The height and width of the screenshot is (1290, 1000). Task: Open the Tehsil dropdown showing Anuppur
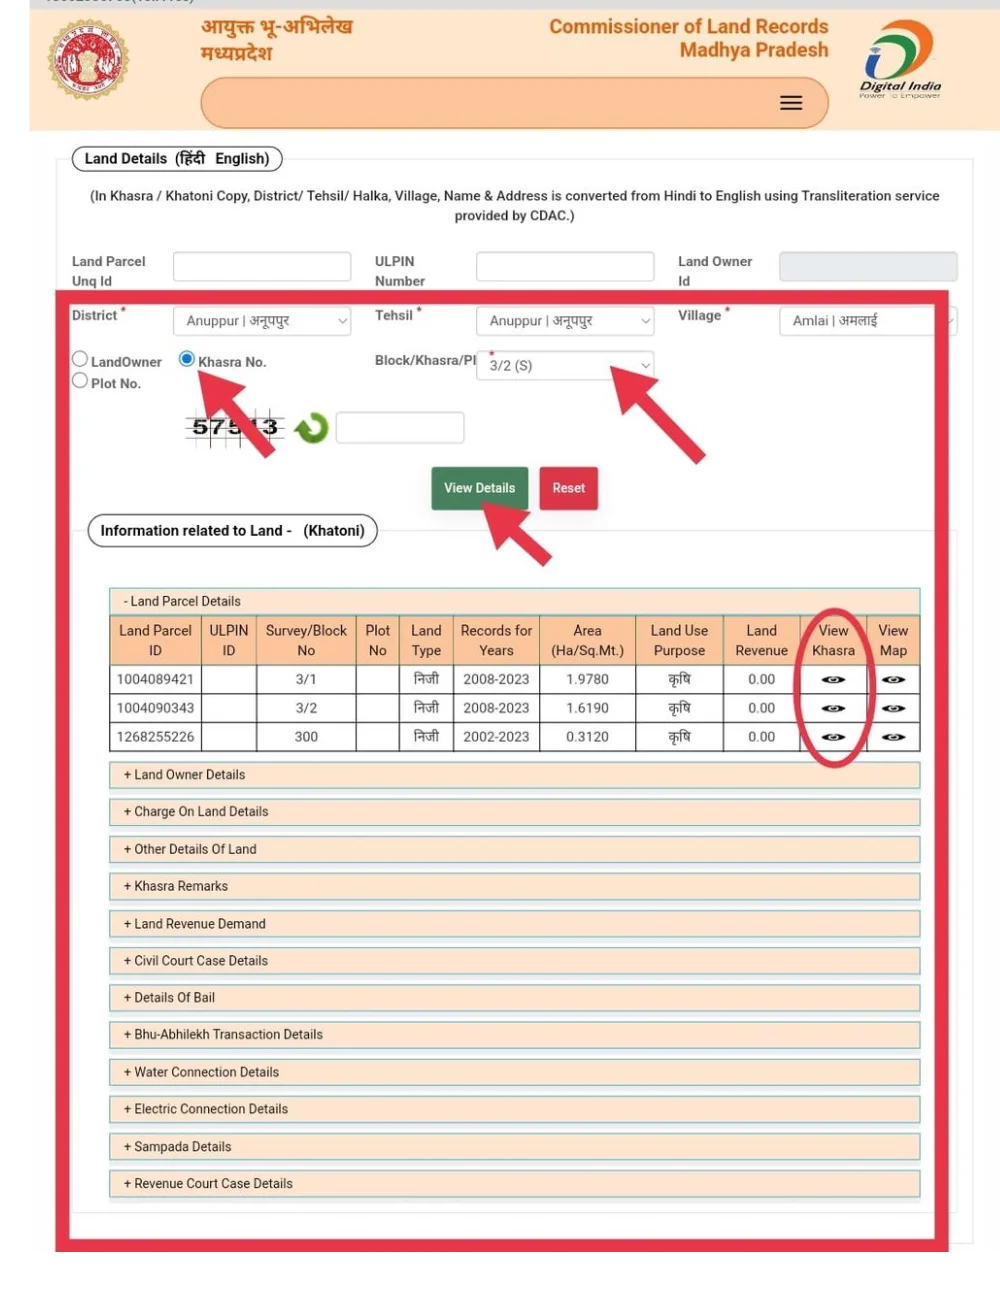point(565,321)
